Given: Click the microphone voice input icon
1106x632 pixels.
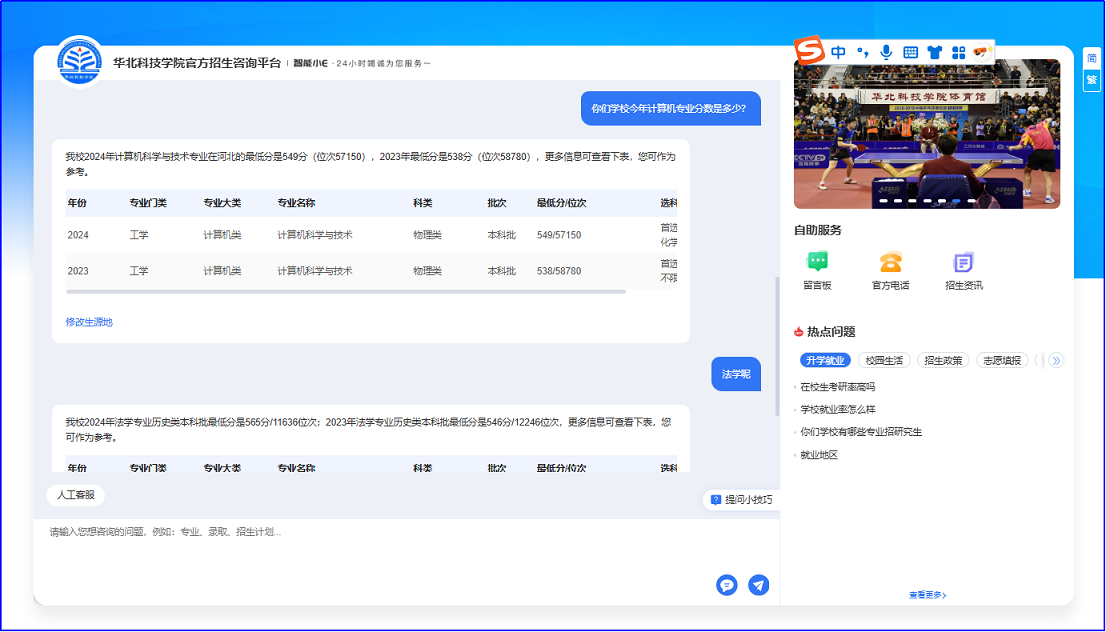Looking at the screenshot, I should tap(886, 52).
